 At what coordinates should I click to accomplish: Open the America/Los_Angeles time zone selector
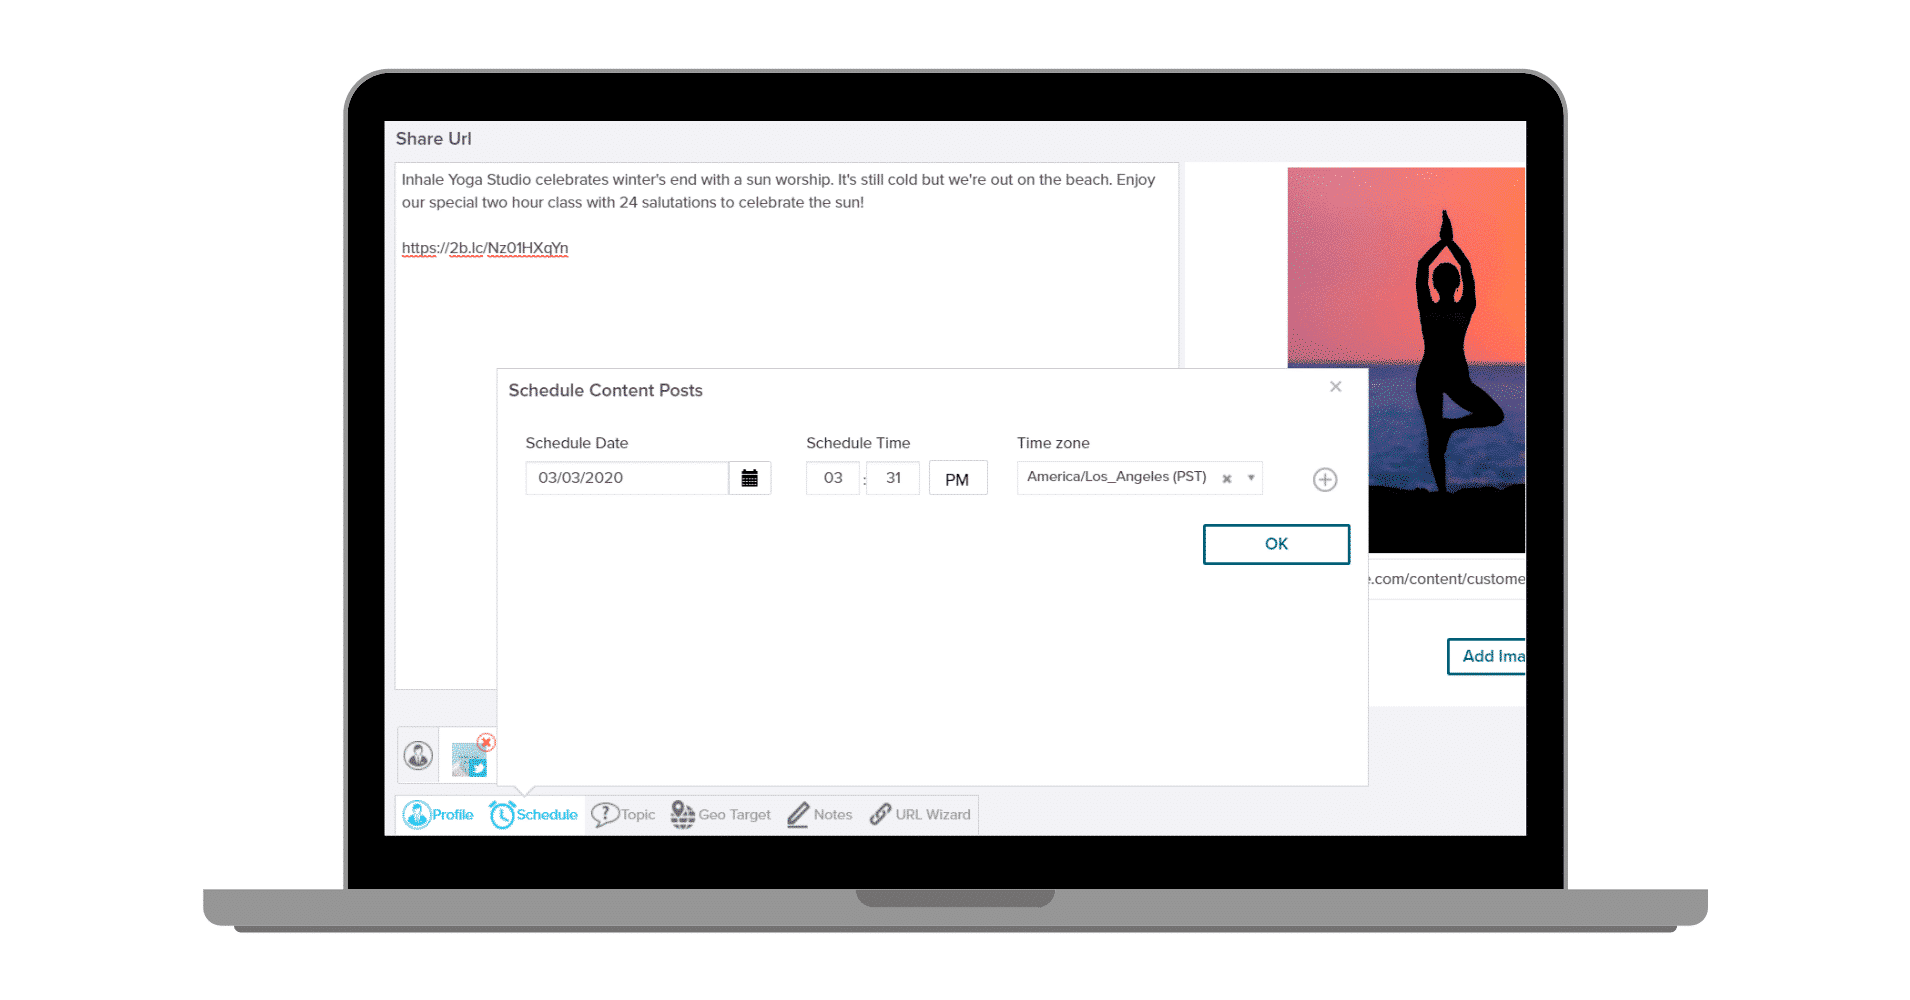click(x=1116, y=477)
